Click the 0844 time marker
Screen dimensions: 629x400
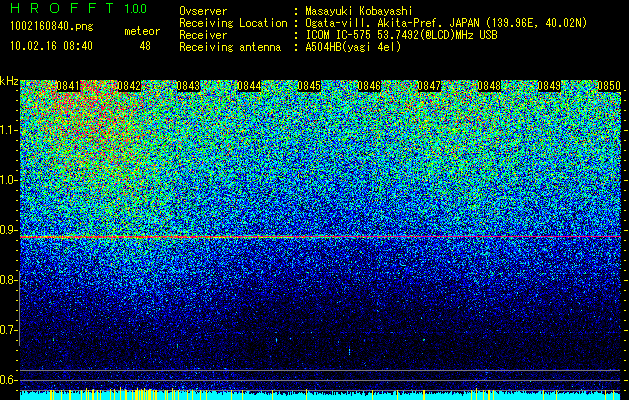click(x=249, y=86)
